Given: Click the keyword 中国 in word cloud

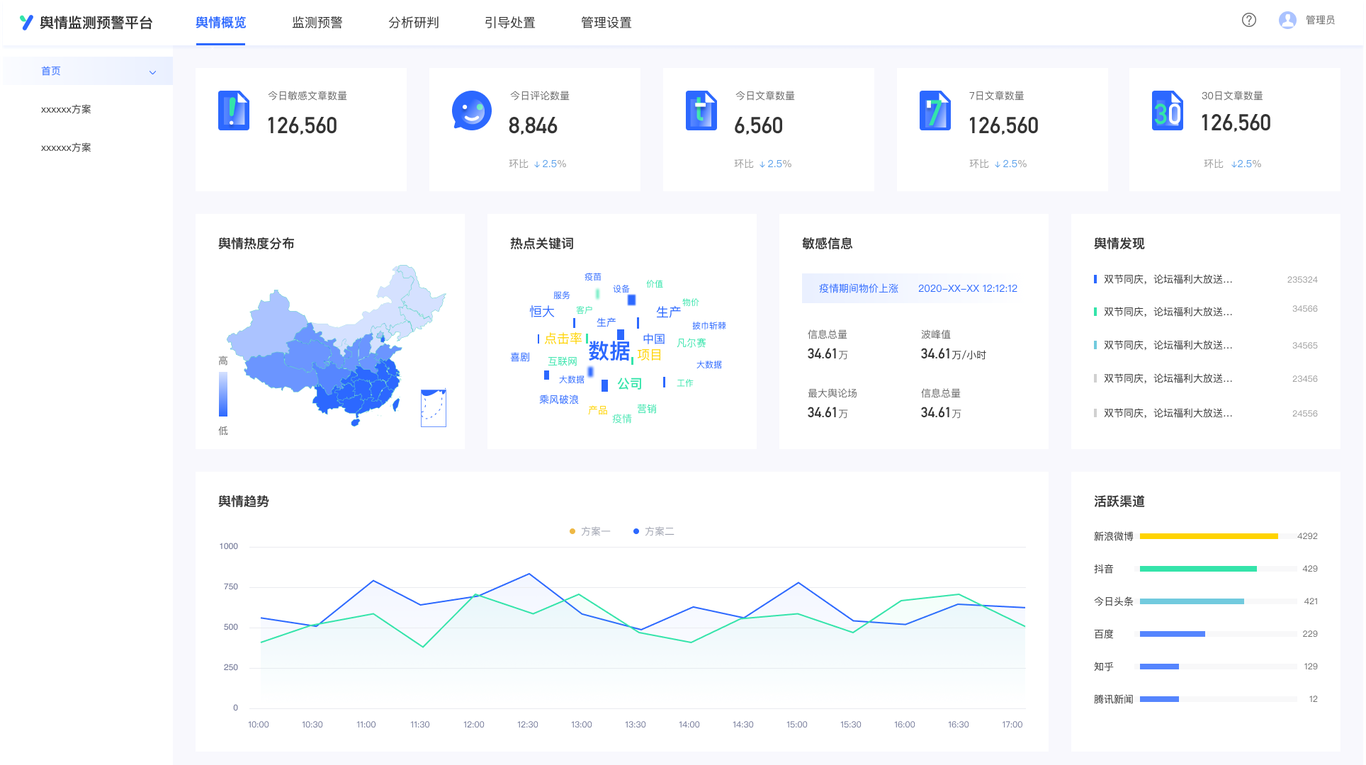Looking at the screenshot, I should 654,339.
